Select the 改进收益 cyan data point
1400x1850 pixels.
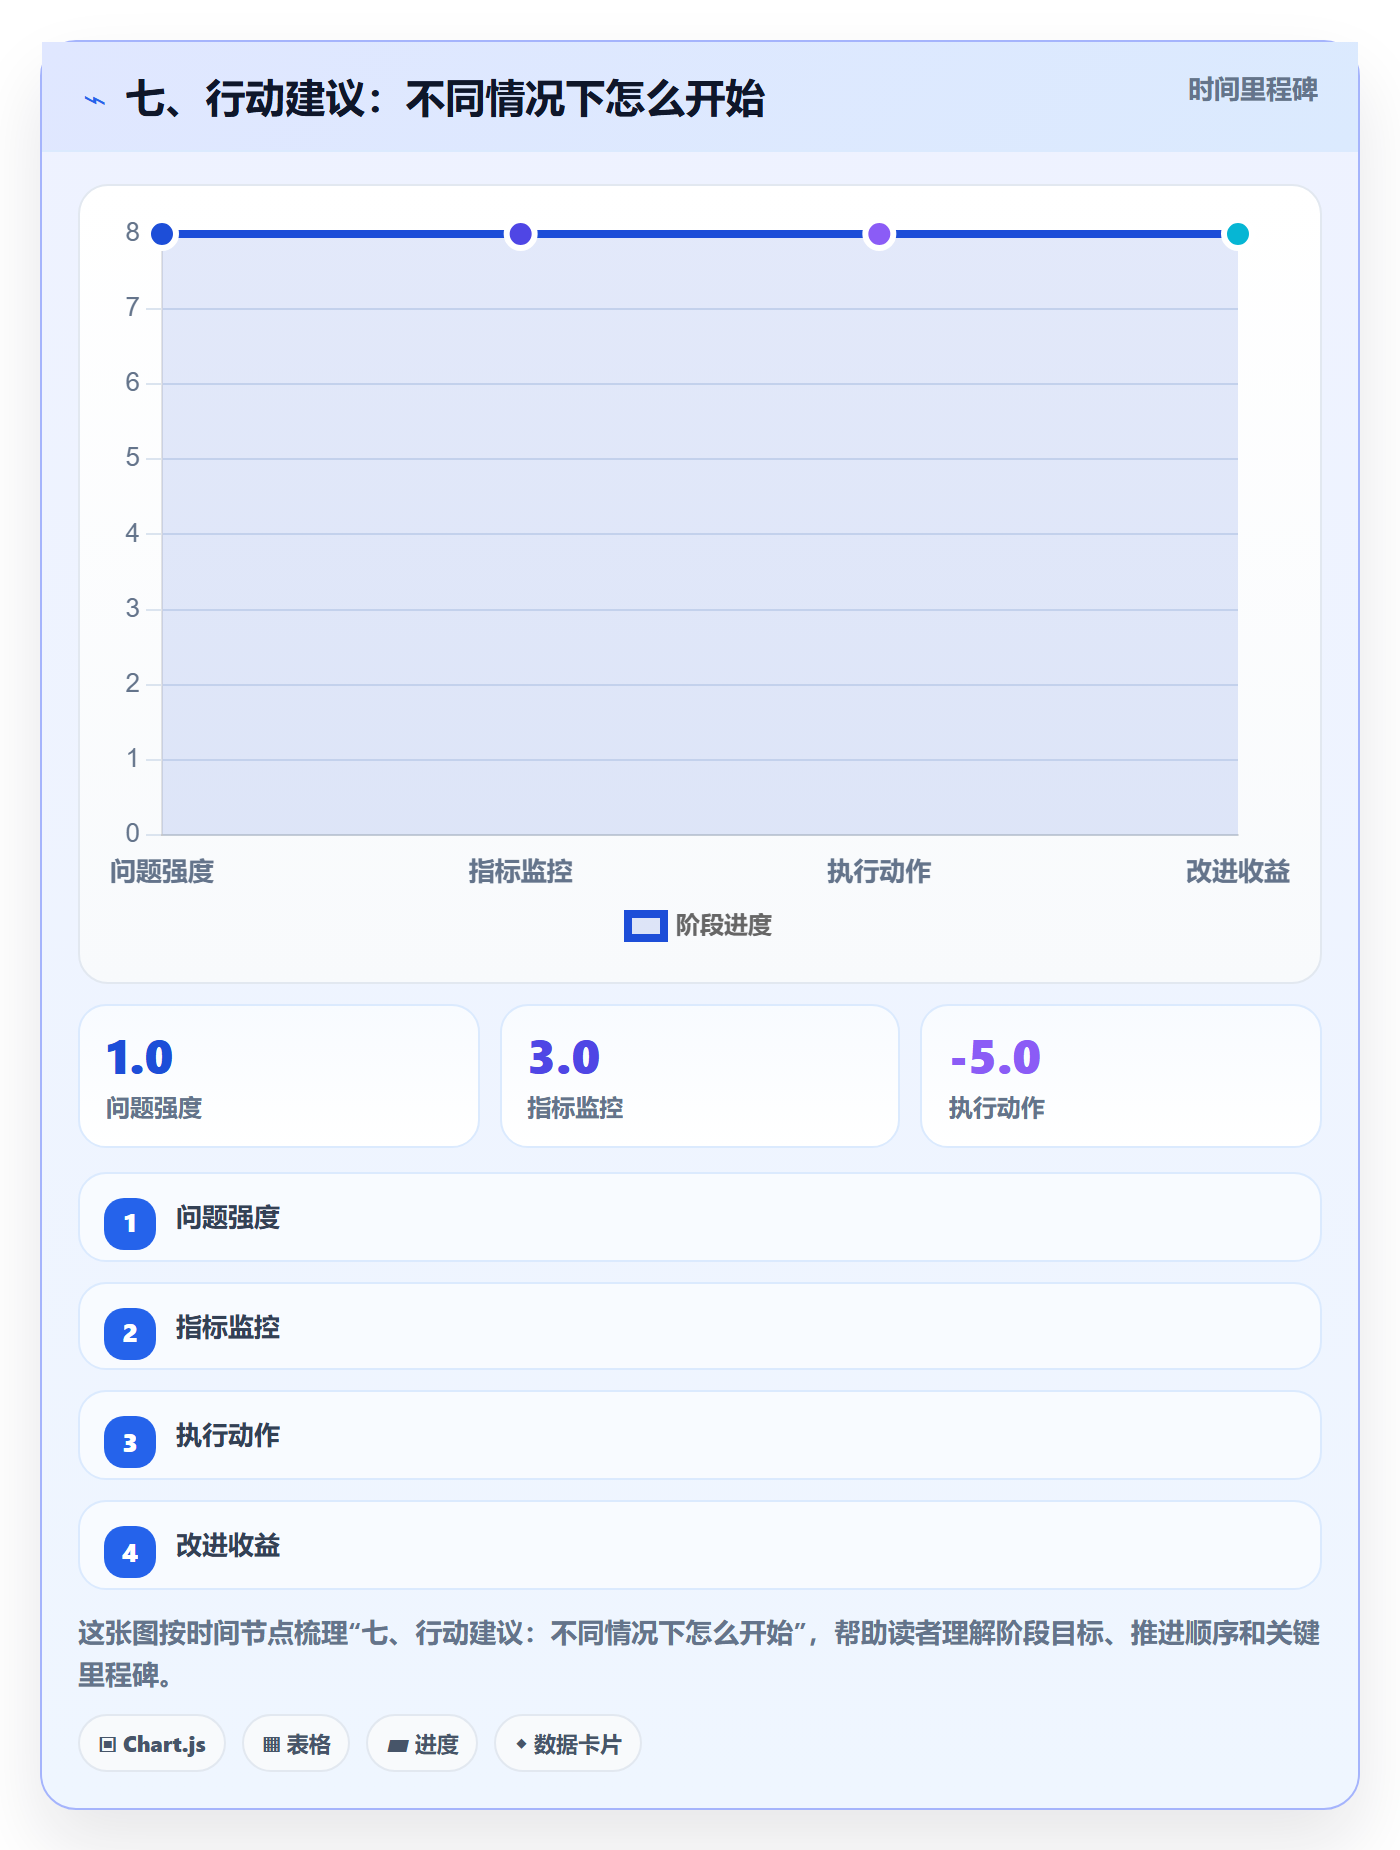coord(1238,234)
